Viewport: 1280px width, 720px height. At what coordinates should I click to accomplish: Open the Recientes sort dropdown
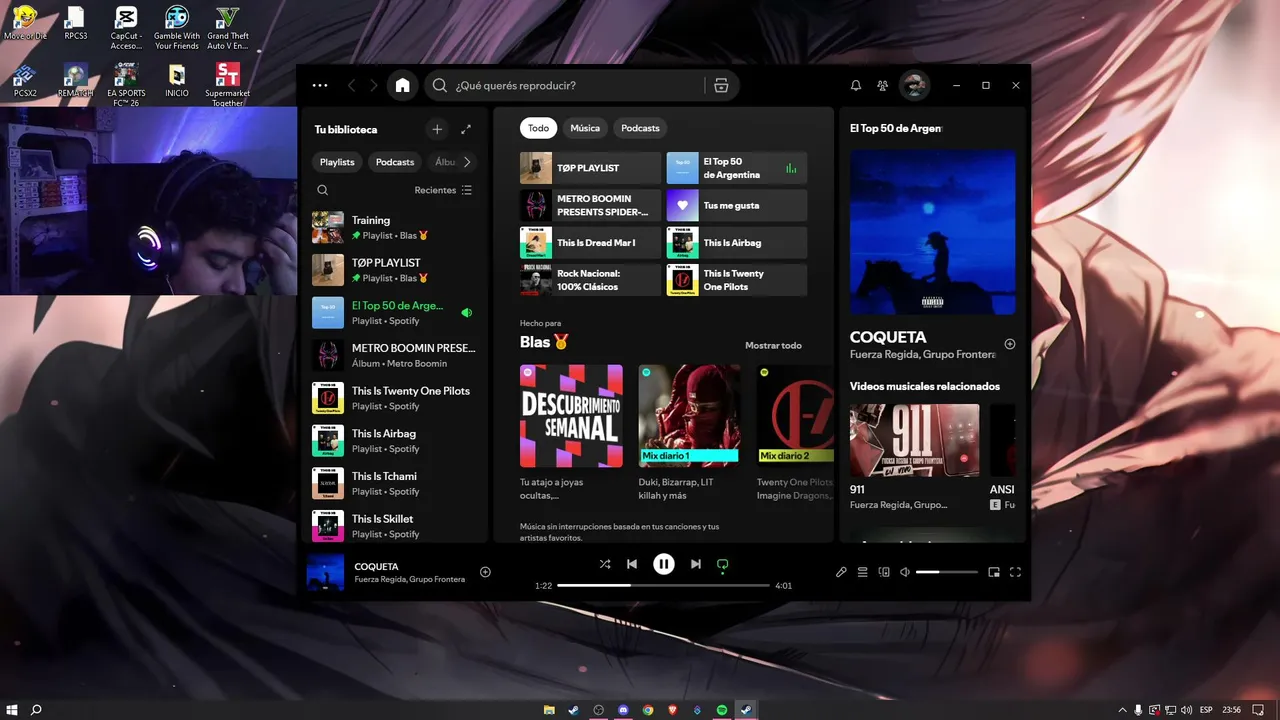[443, 190]
